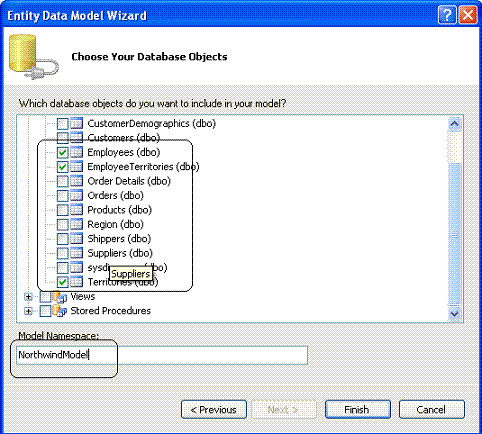Screen dimensions: 482x434
Task: Uncheck the EmployeeTerritories (dbo) checkbox
Action: point(62,167)
